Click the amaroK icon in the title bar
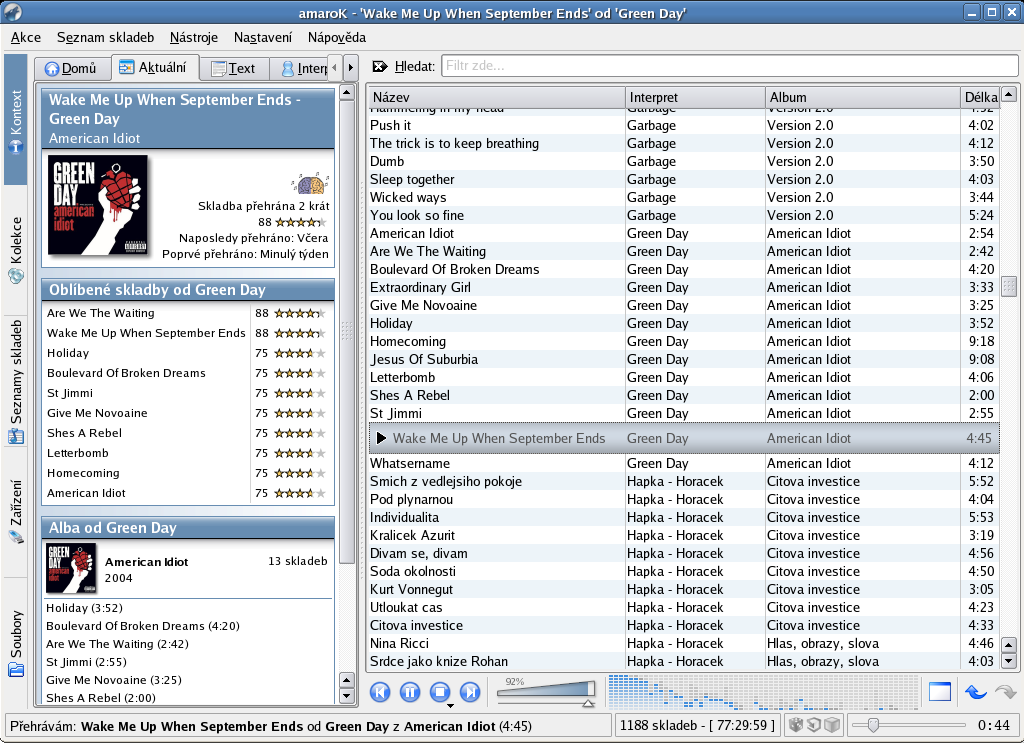This screenshot has height=743, width=1024. pos(12,12)
